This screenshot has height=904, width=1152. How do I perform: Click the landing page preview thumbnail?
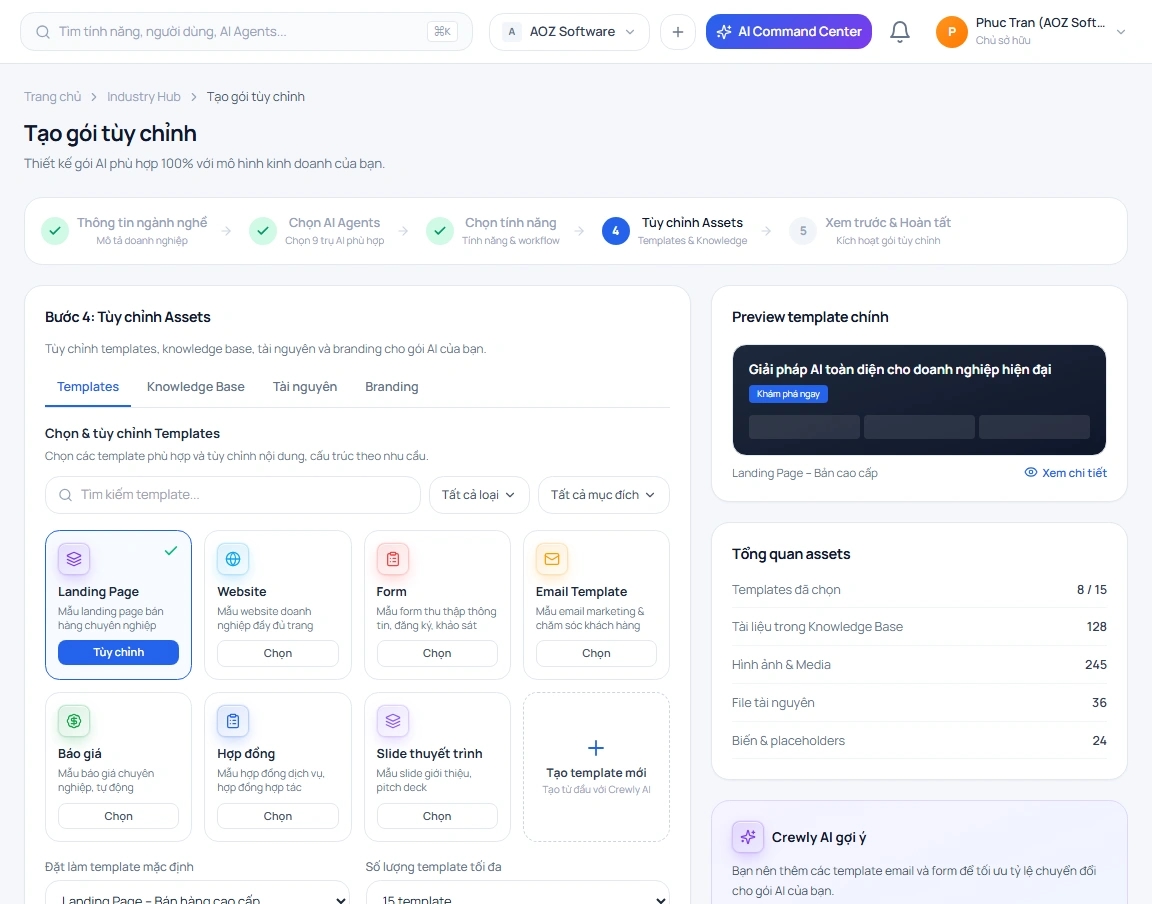[919, 400]
